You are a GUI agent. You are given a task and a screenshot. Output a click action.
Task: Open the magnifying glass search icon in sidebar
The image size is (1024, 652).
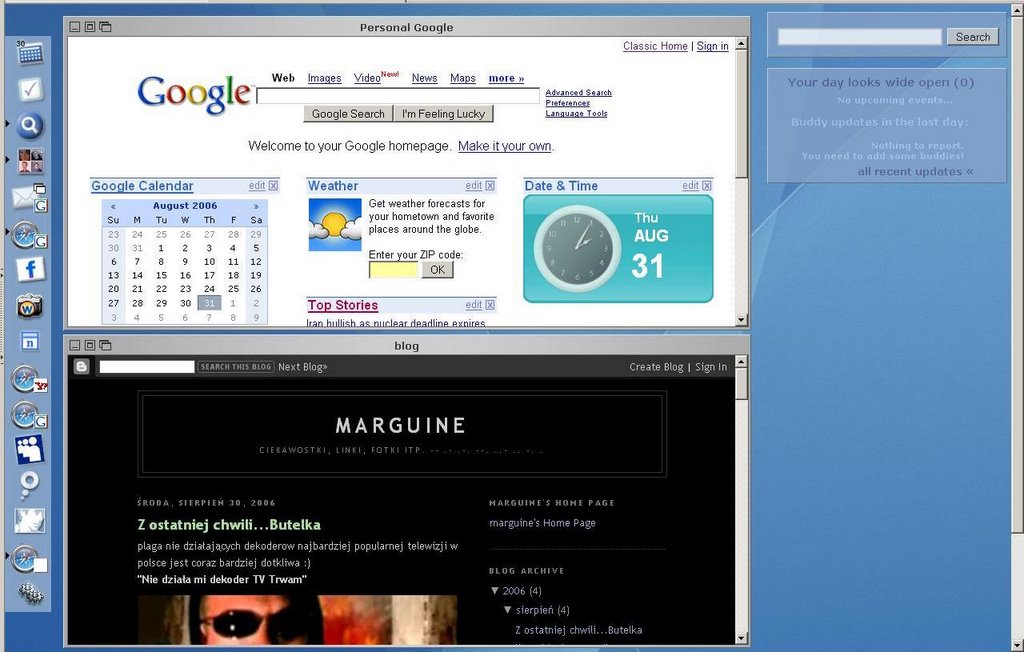tap(29, 125)
